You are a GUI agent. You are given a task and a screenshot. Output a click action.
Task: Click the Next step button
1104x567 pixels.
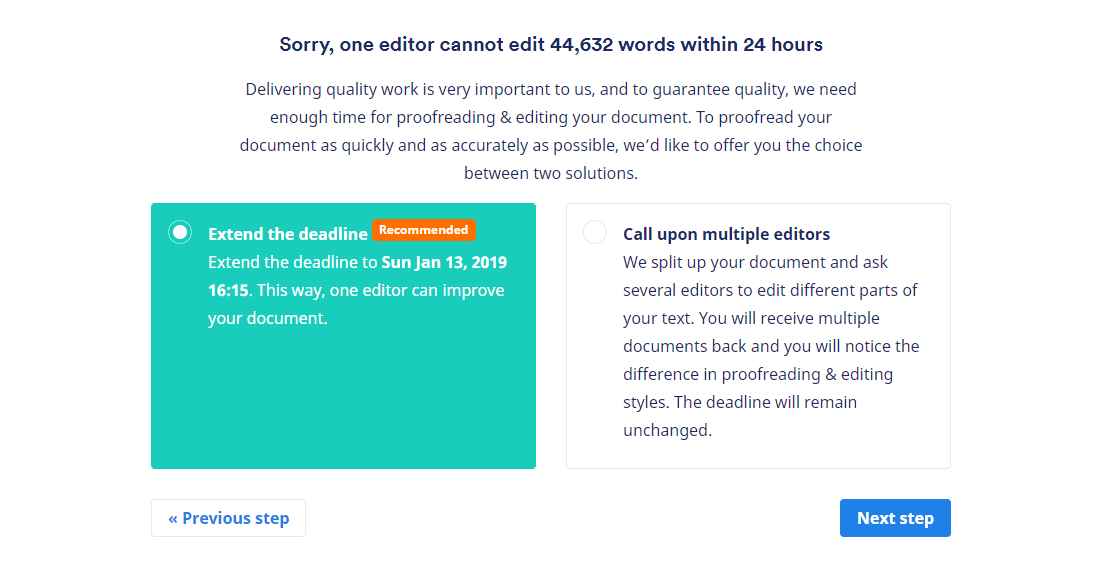[895, 518]
